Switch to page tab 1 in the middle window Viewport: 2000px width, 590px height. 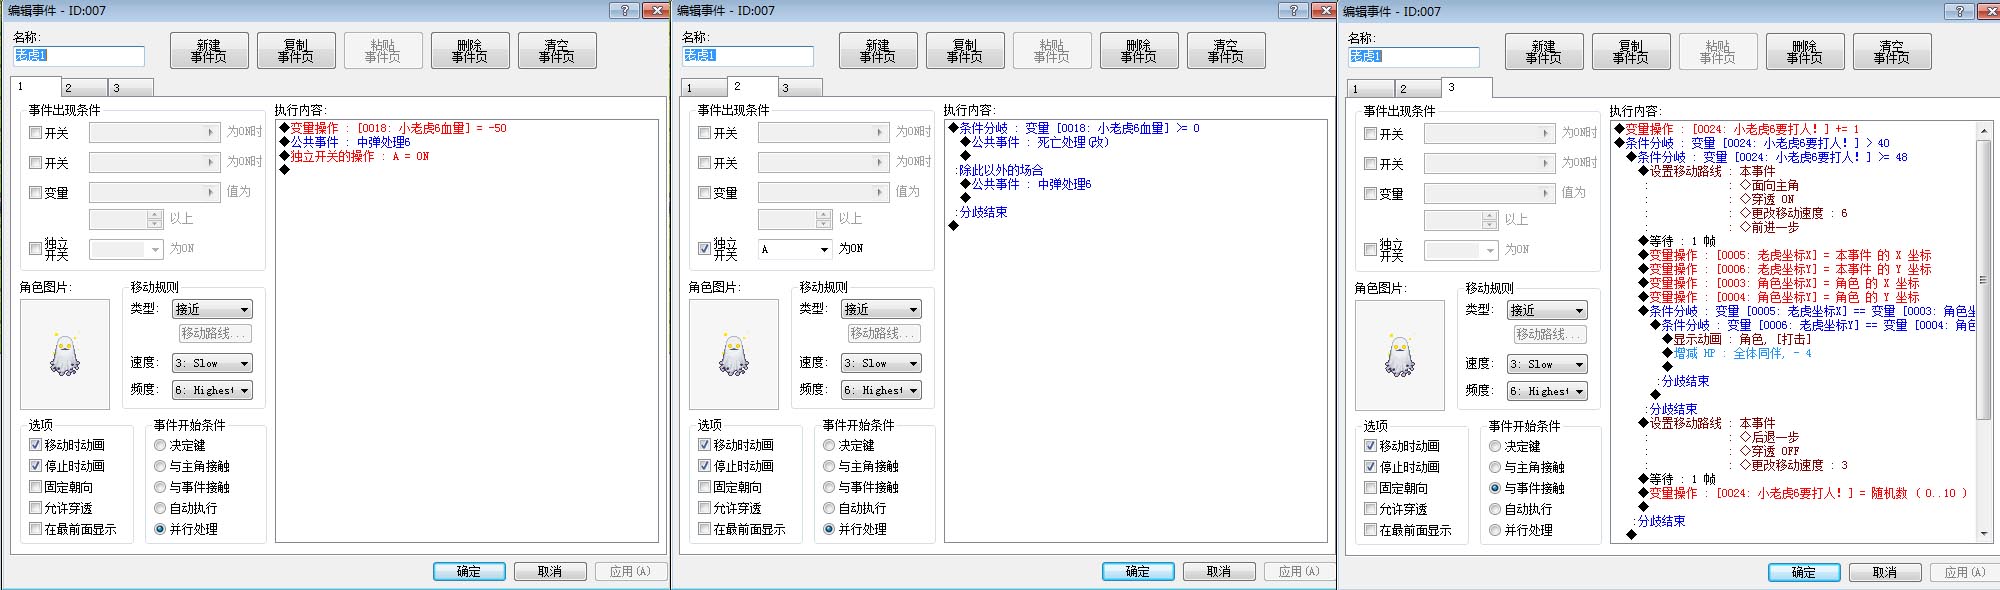click(x=702, y=88)
